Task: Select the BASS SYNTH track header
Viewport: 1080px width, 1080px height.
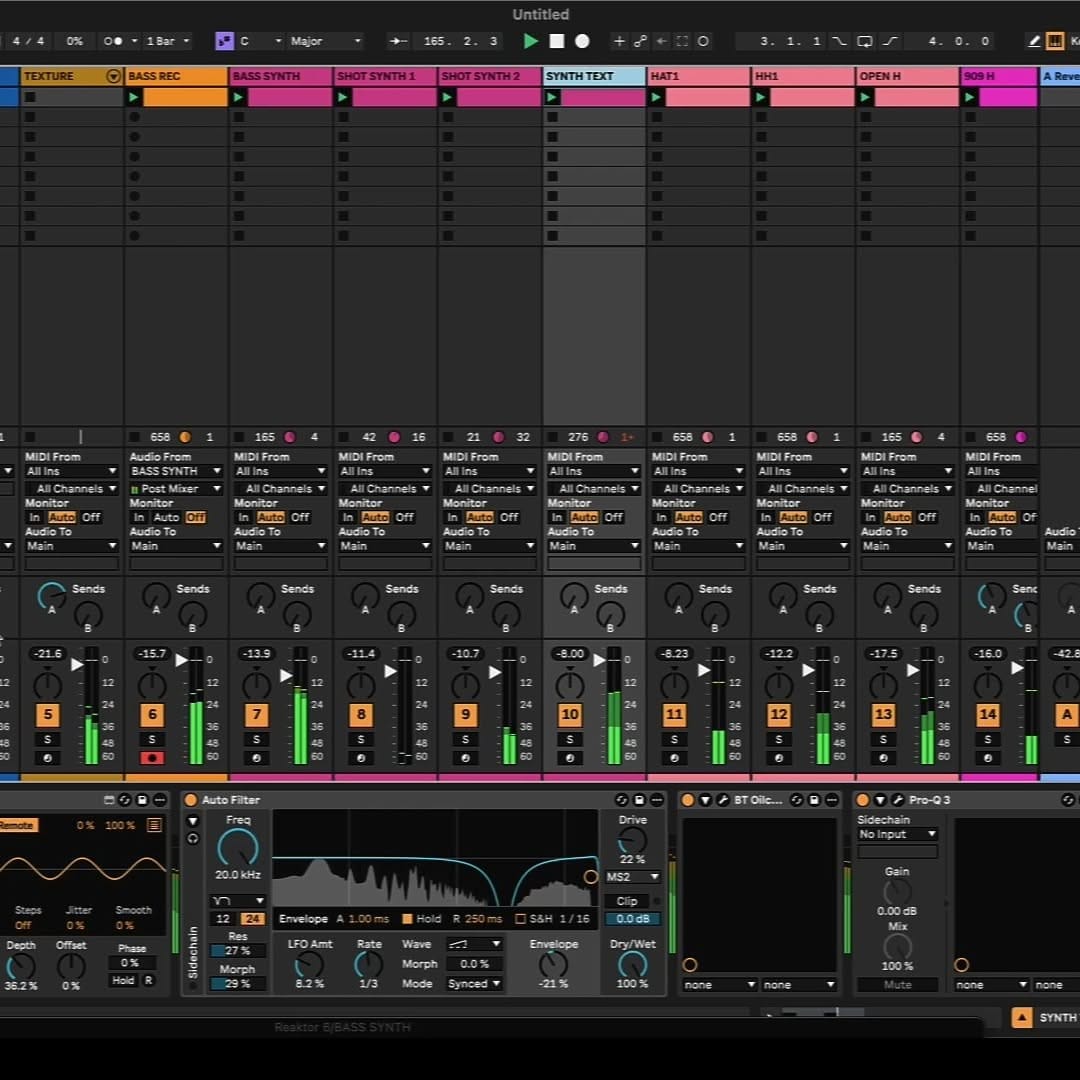Action: [281, 76]
